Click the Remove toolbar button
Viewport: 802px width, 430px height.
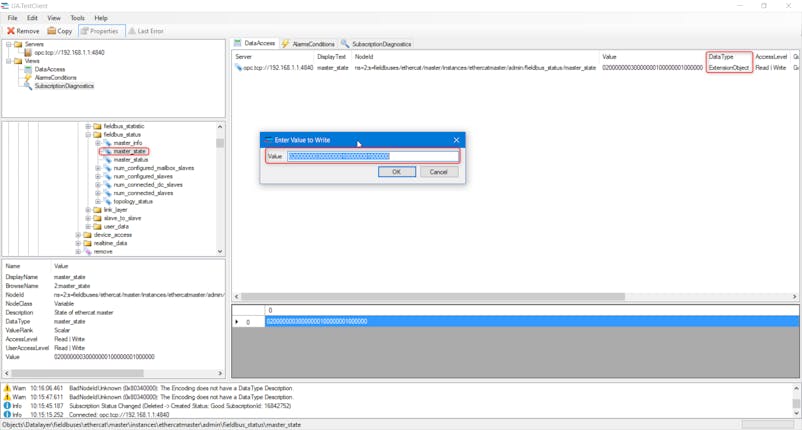coord(23,31)
